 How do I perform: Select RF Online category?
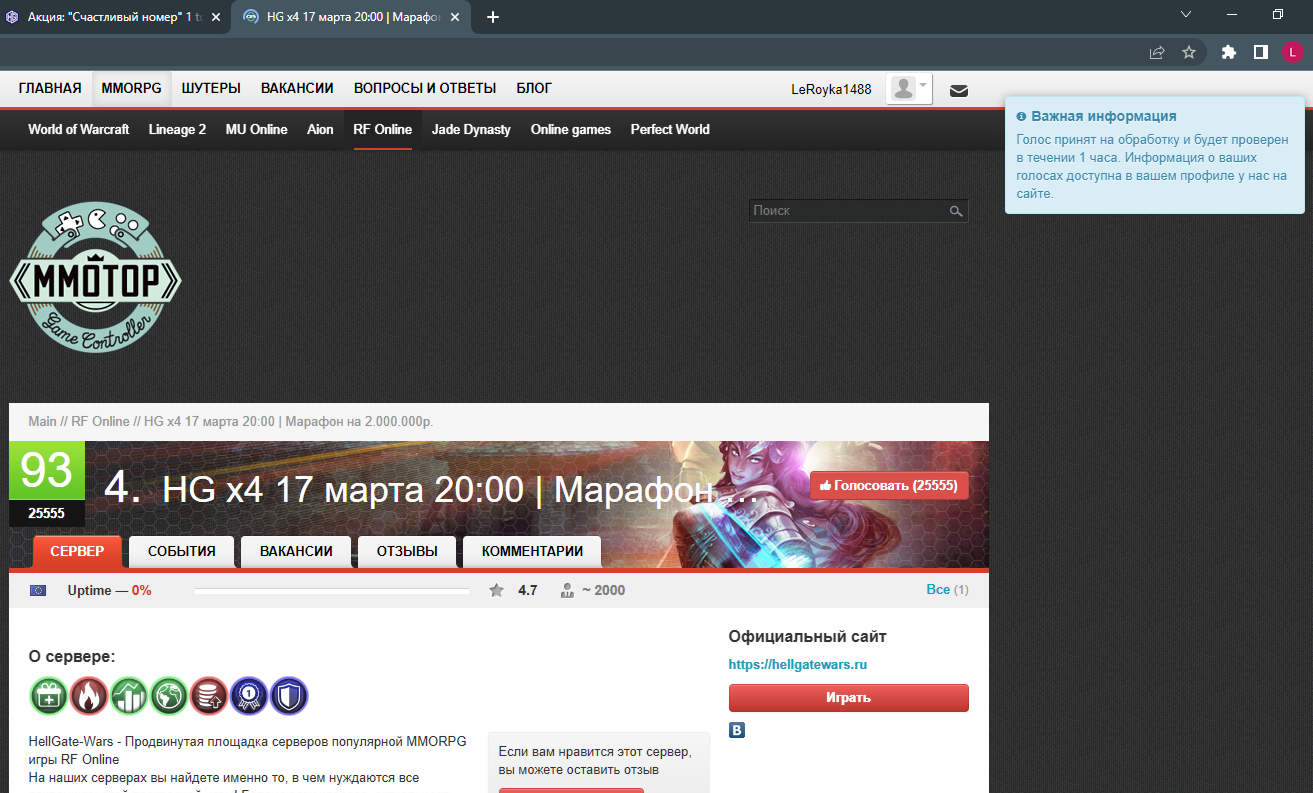pos(382,129)
